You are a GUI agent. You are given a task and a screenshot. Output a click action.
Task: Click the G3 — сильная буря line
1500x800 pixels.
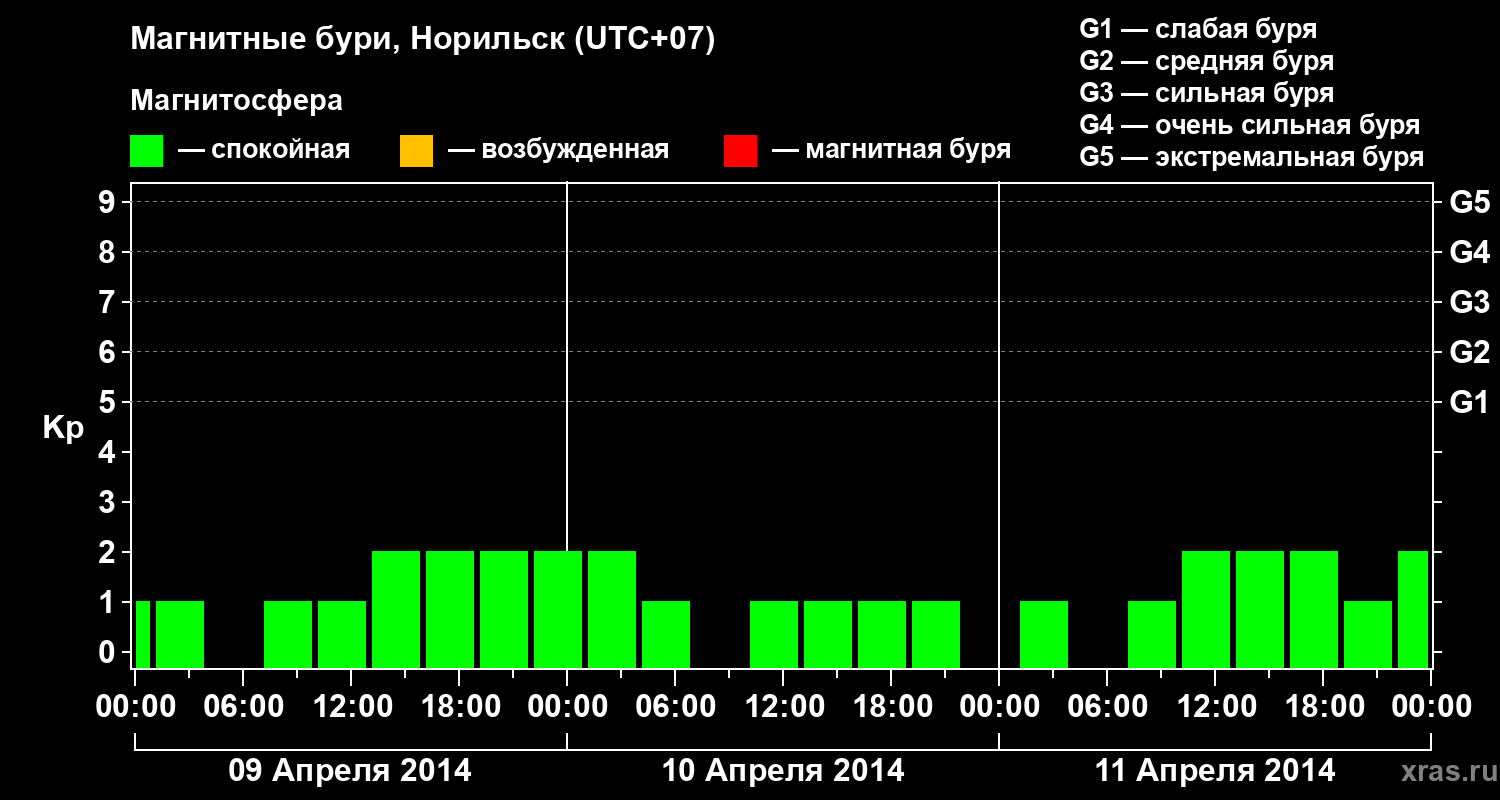click(x=1206, y=93)
